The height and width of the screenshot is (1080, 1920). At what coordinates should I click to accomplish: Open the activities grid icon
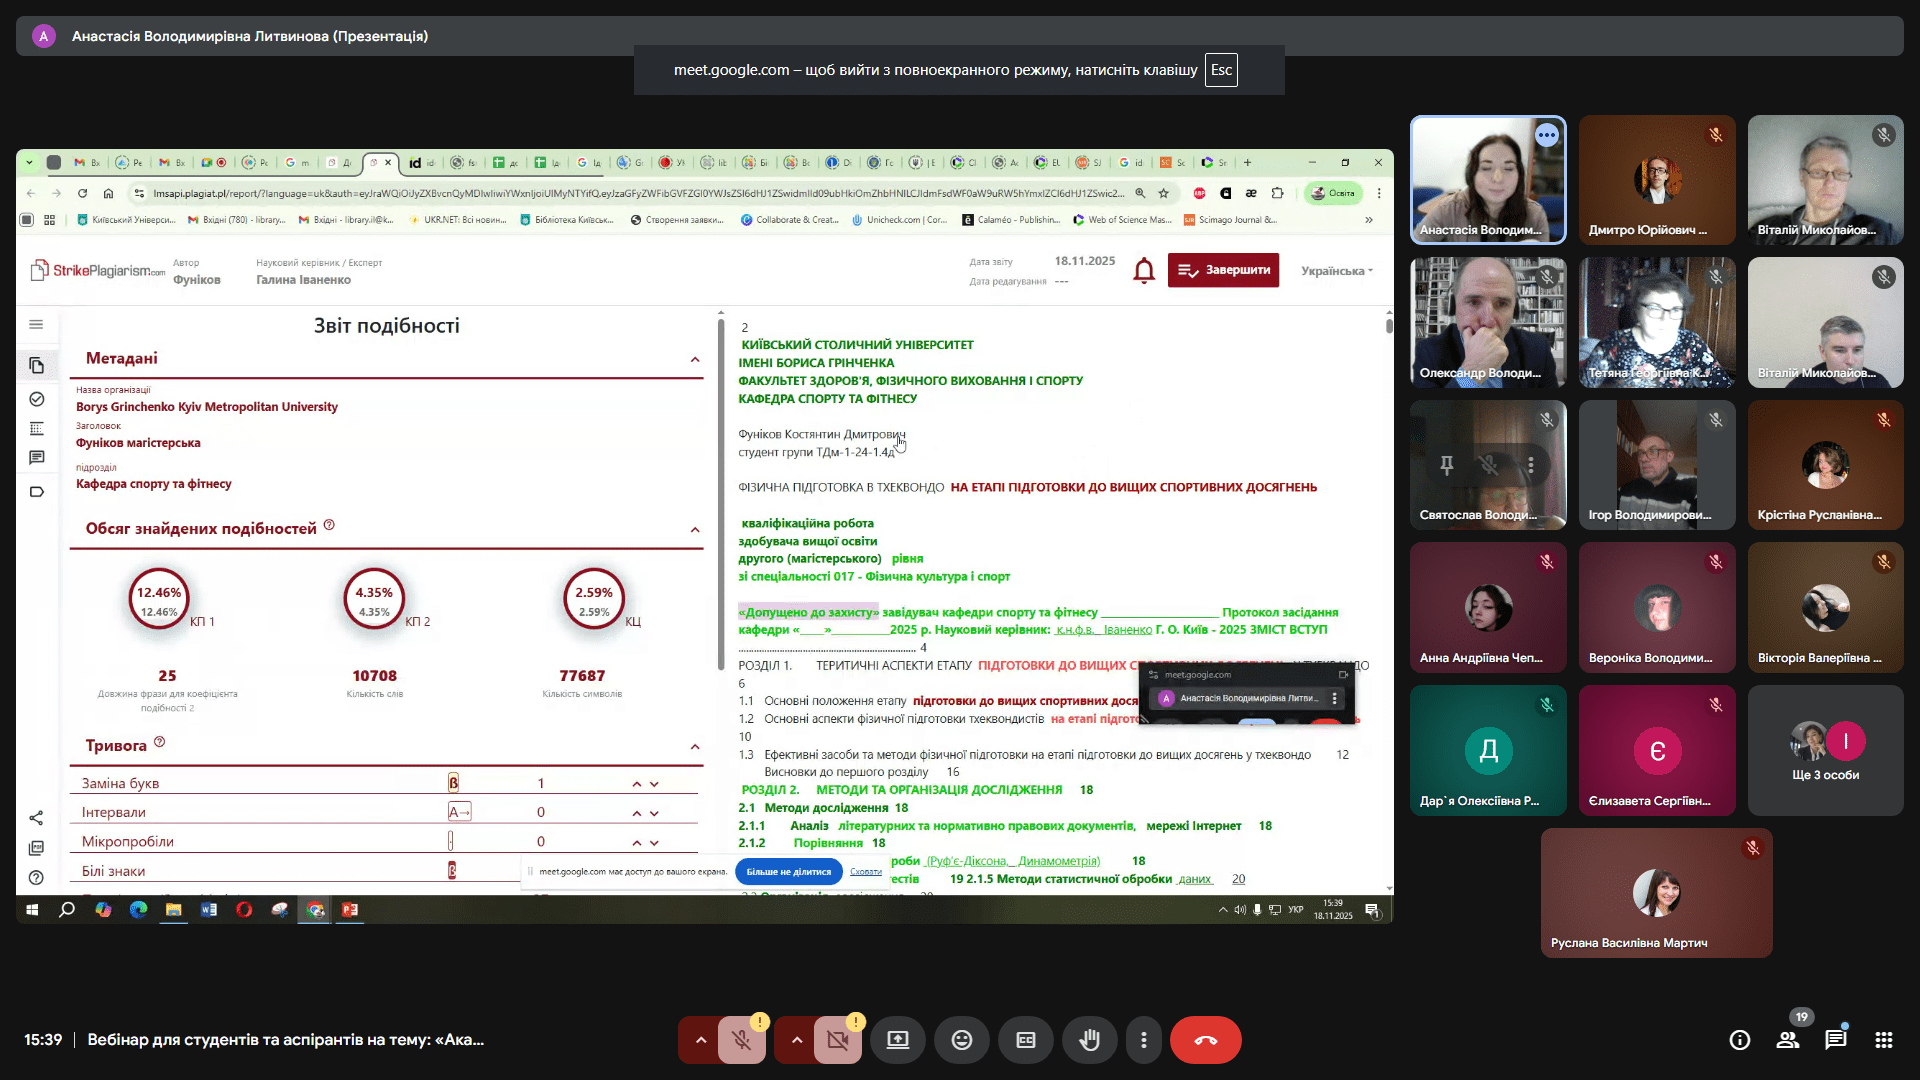pos(1884,1040)
